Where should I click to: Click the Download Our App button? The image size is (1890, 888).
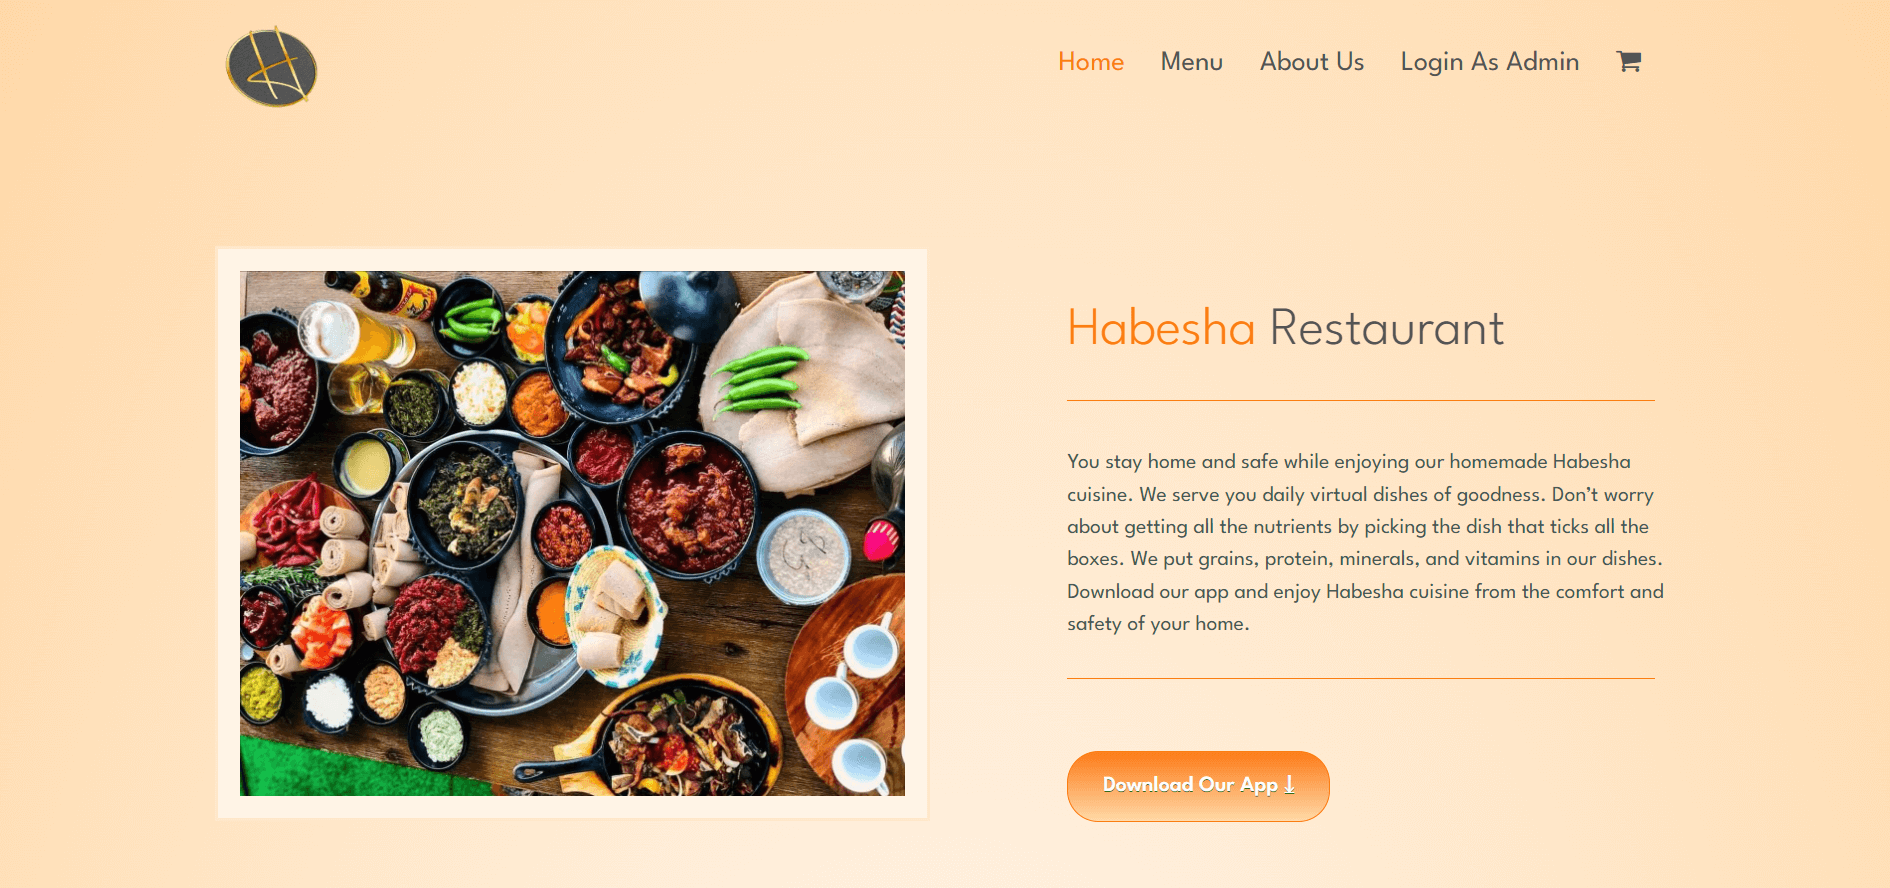tap(1198, 786)
